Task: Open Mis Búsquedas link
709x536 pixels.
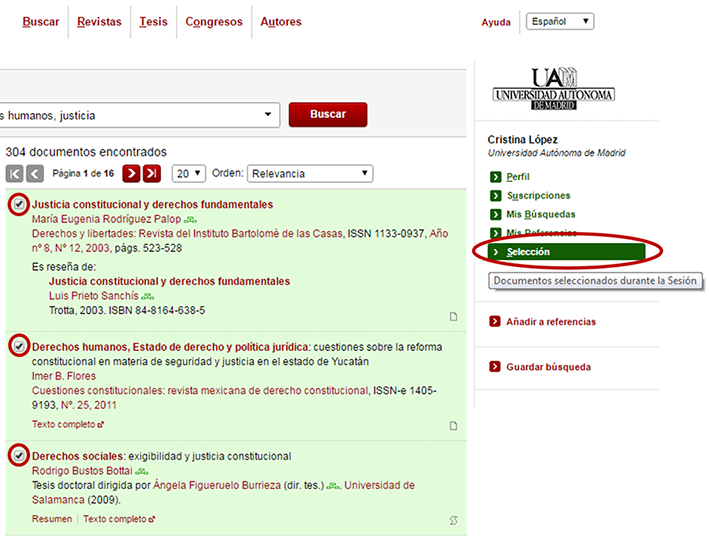Action: 541,214
